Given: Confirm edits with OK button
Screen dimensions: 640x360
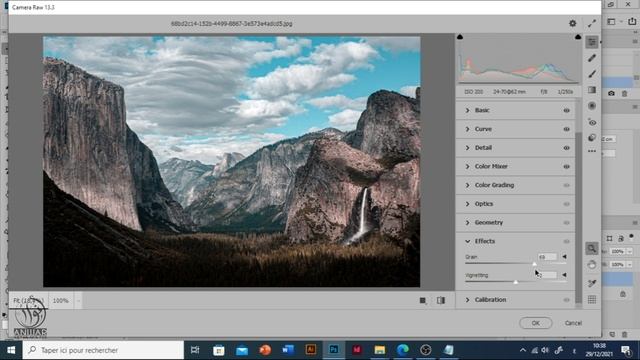Looking at the screenshot, I should pos(536,323).
